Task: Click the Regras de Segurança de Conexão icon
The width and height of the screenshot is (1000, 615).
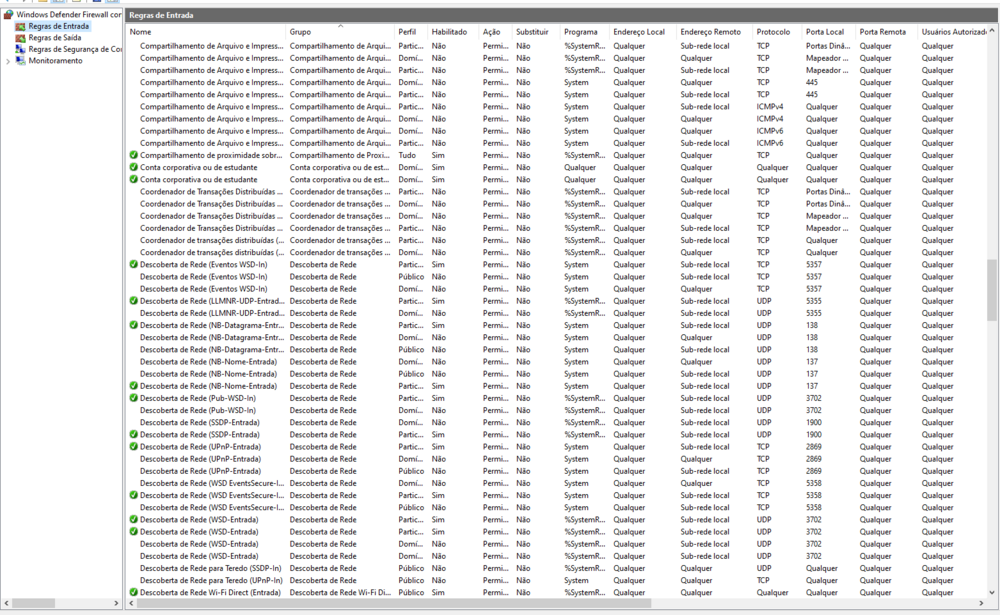Action: click(x=21, y=49)
